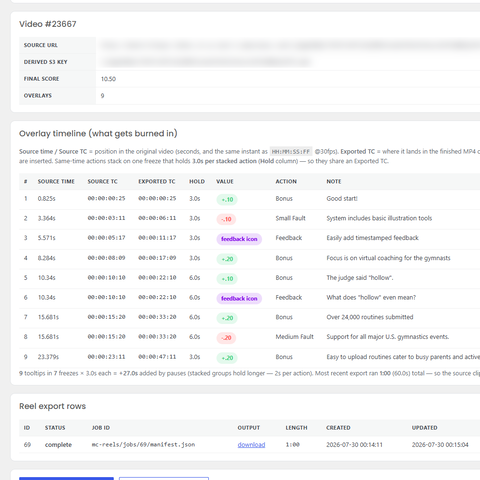Click the Exported TC column header
Image resolution: width=480 pixels, height=480 pixels.
(x=157, y=181)
